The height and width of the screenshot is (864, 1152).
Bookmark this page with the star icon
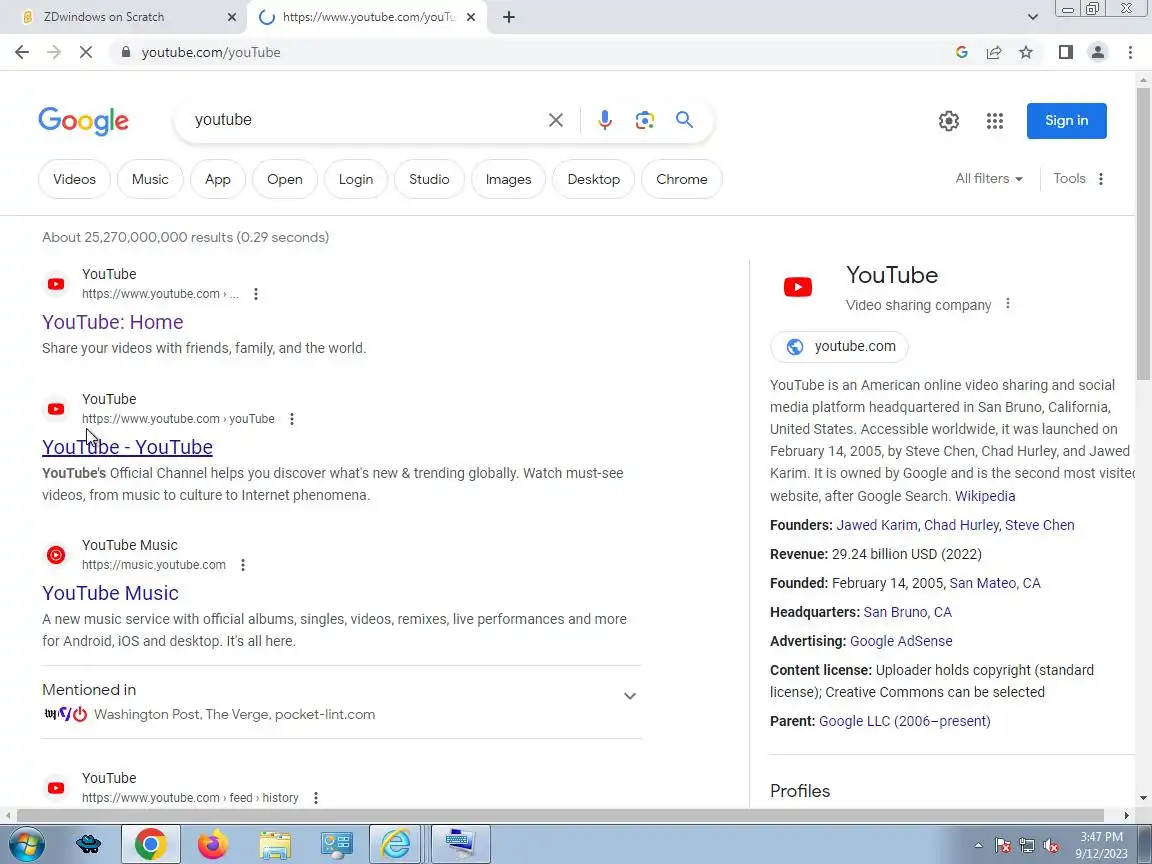coord(1026,52)
